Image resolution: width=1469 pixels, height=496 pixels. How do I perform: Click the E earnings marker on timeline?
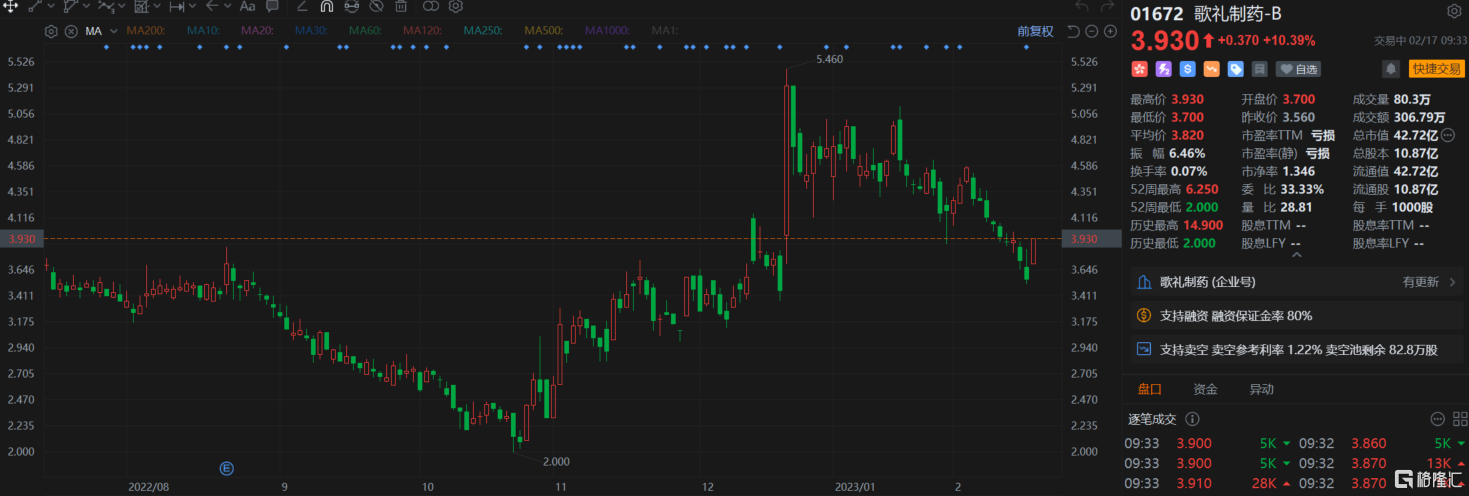coord(226,467)
